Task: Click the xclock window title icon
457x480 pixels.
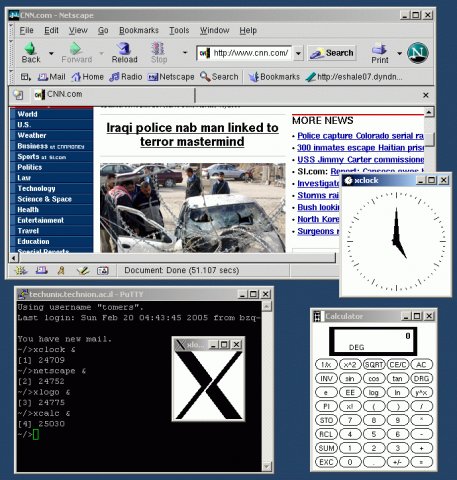Action: [x=348, y=180]
